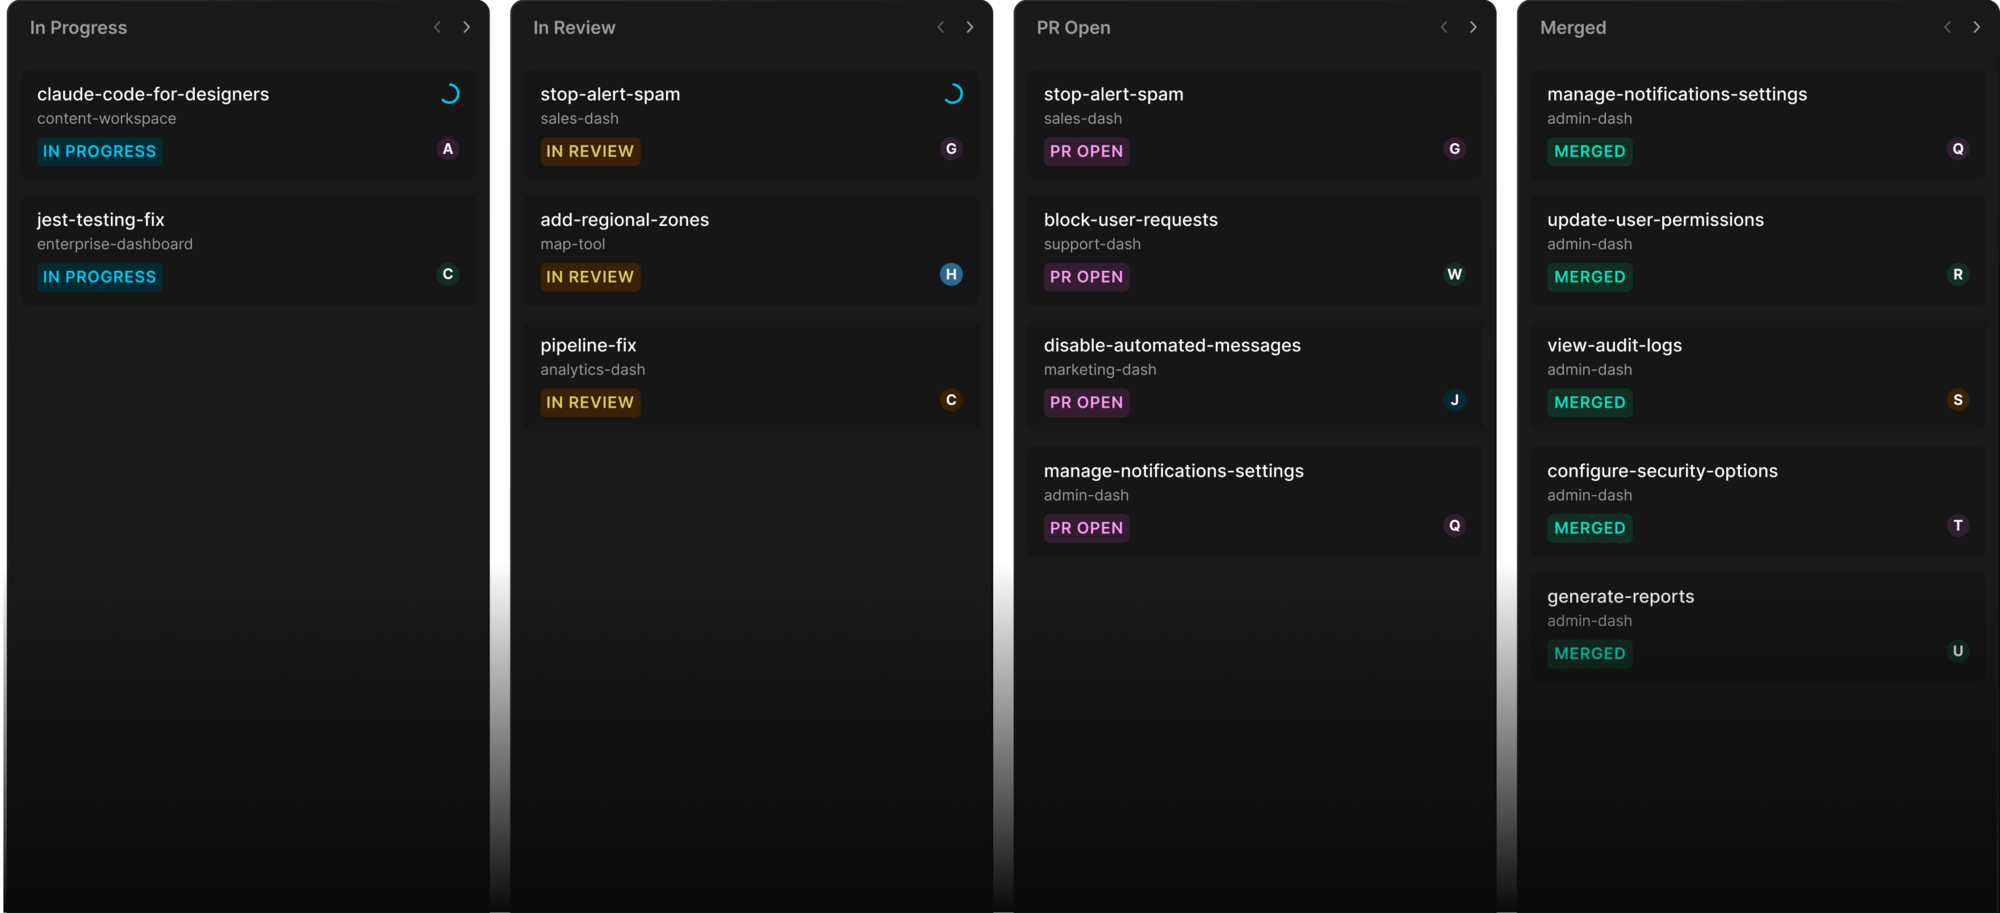Click the Q avatar on Merged manage-notifications-settings card
The width and height of the screenshot is (2000, 913).
pyautogui.click(x=1958, y=149)
